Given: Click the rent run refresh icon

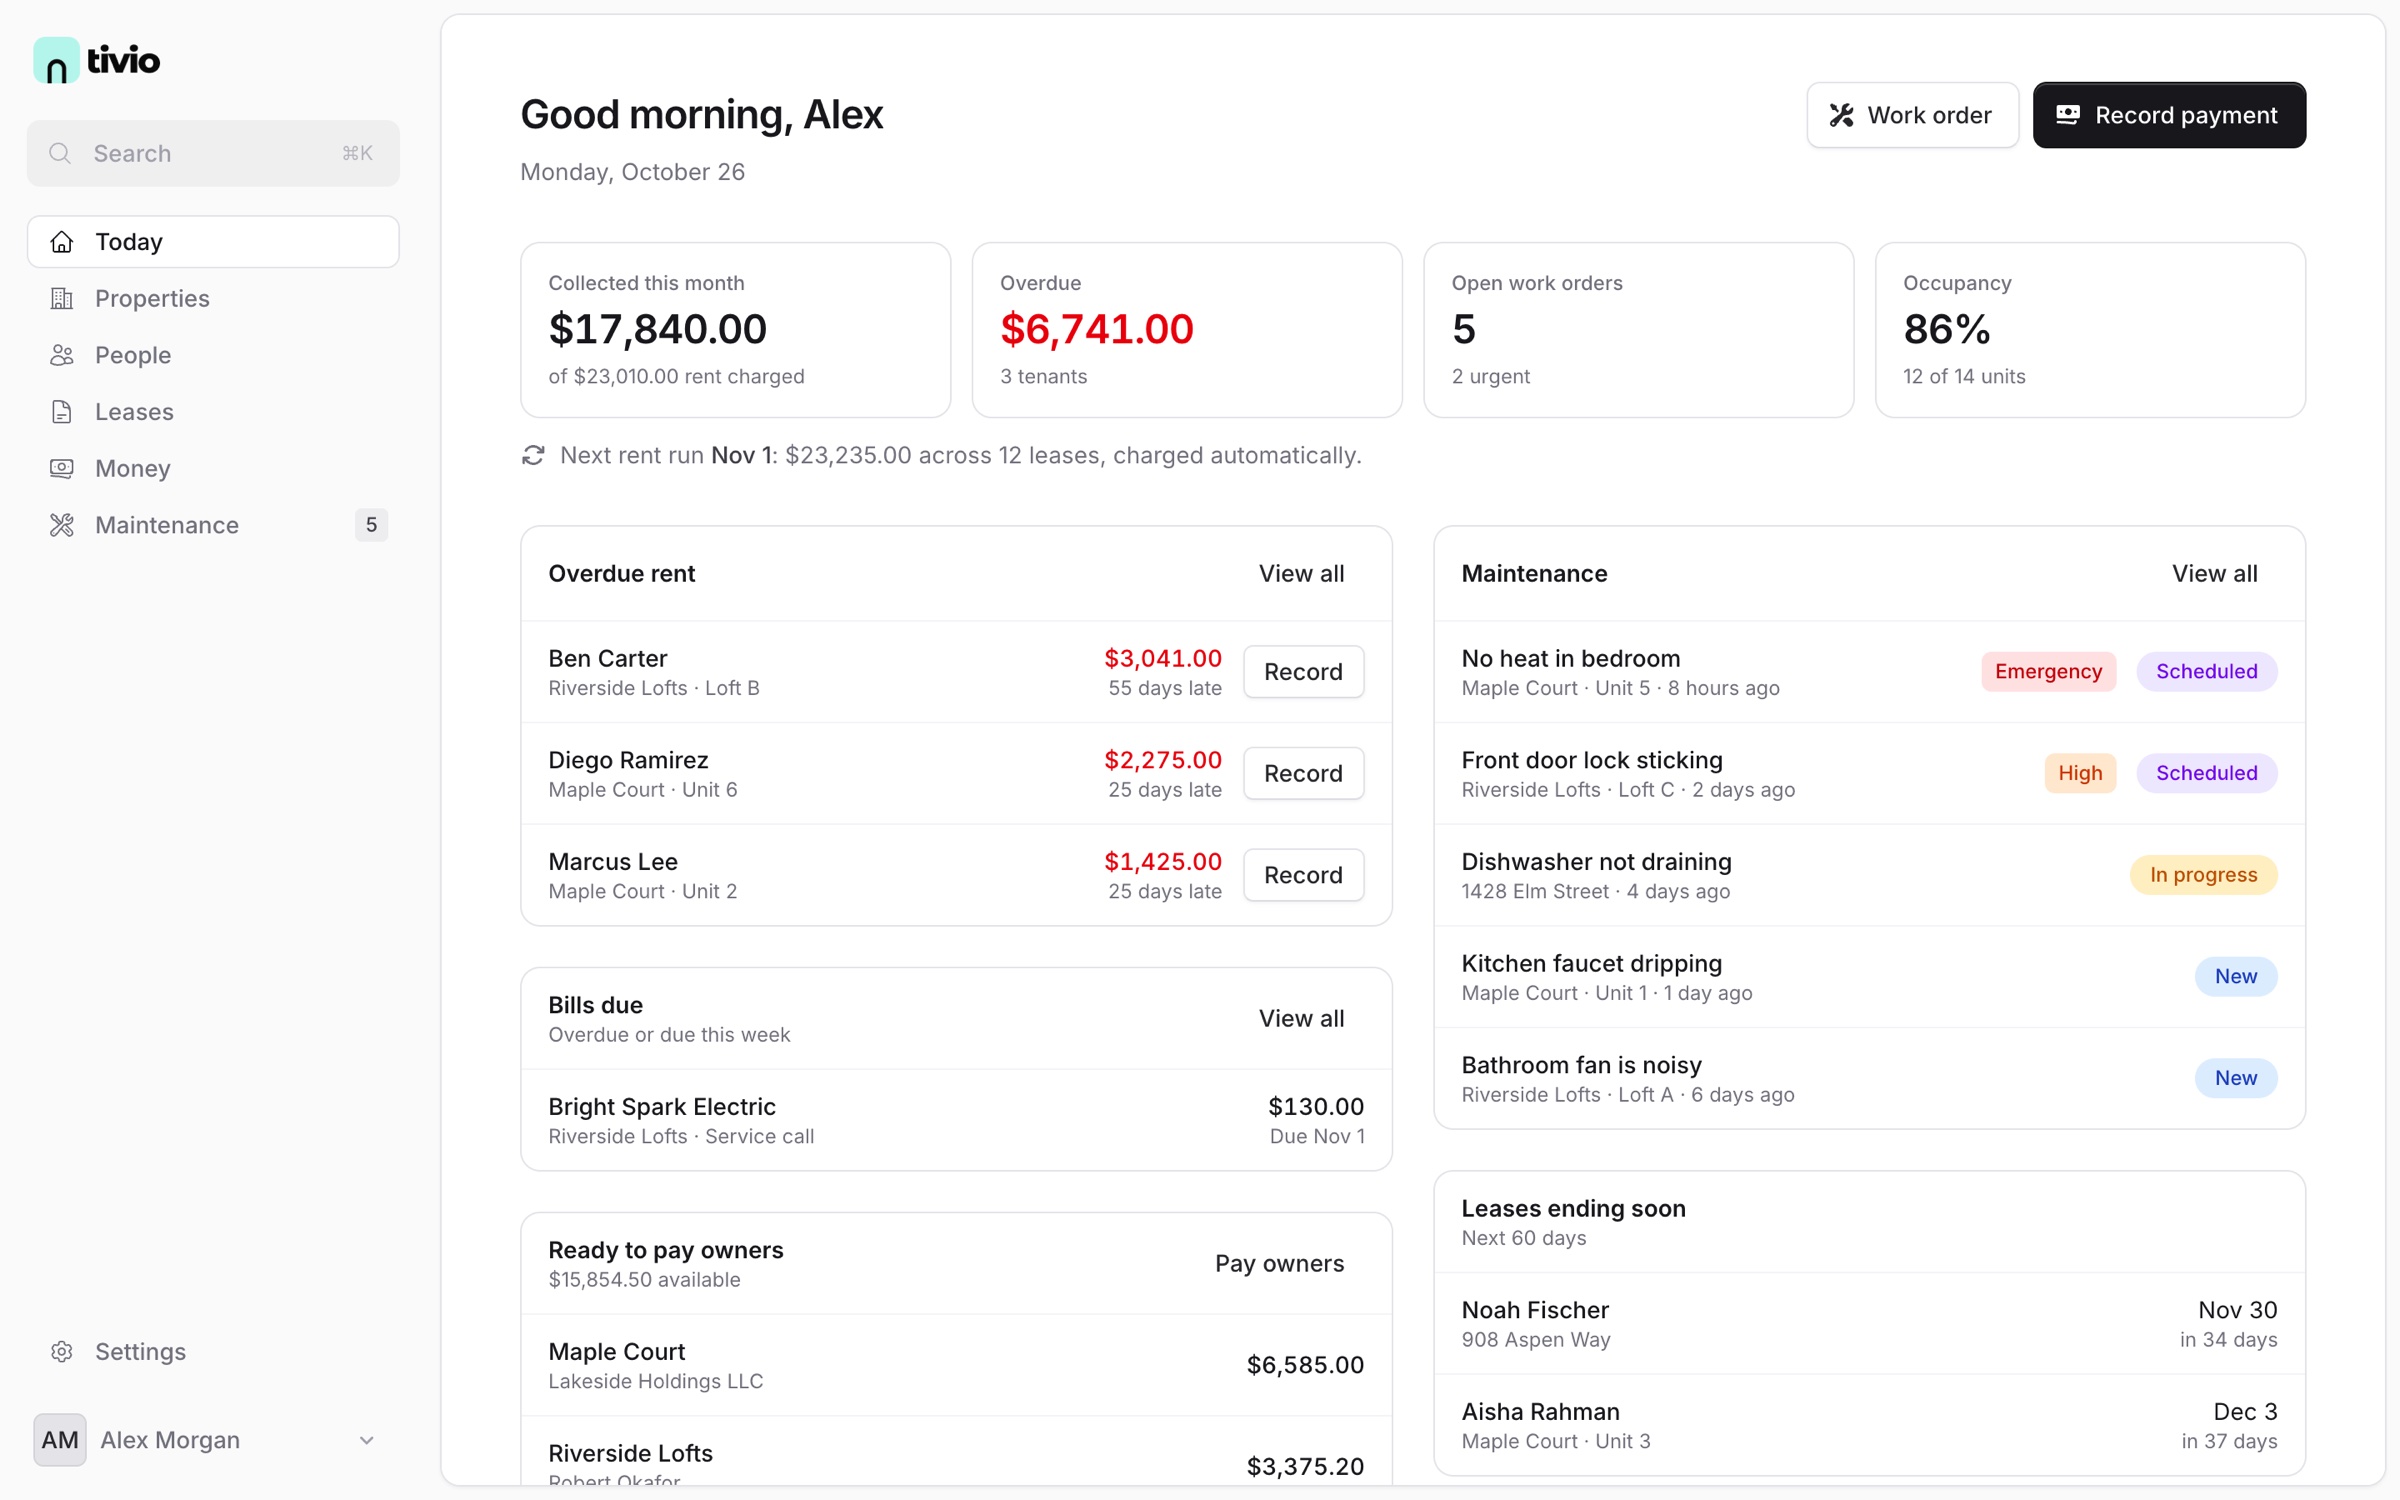Looking at the screenshot, I should [533, 455].
